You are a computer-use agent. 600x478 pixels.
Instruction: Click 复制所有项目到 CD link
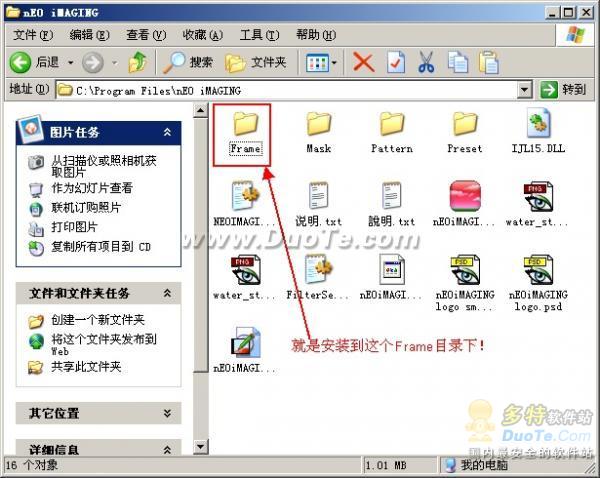[x=101, y=247]
